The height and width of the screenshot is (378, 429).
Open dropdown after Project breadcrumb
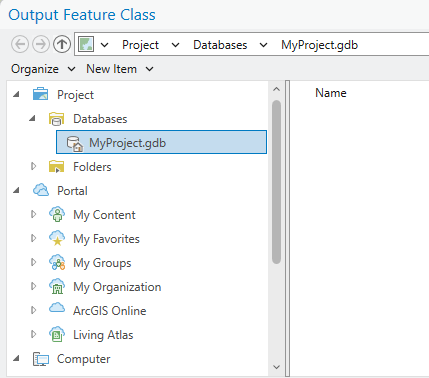[x=176, y=45]
